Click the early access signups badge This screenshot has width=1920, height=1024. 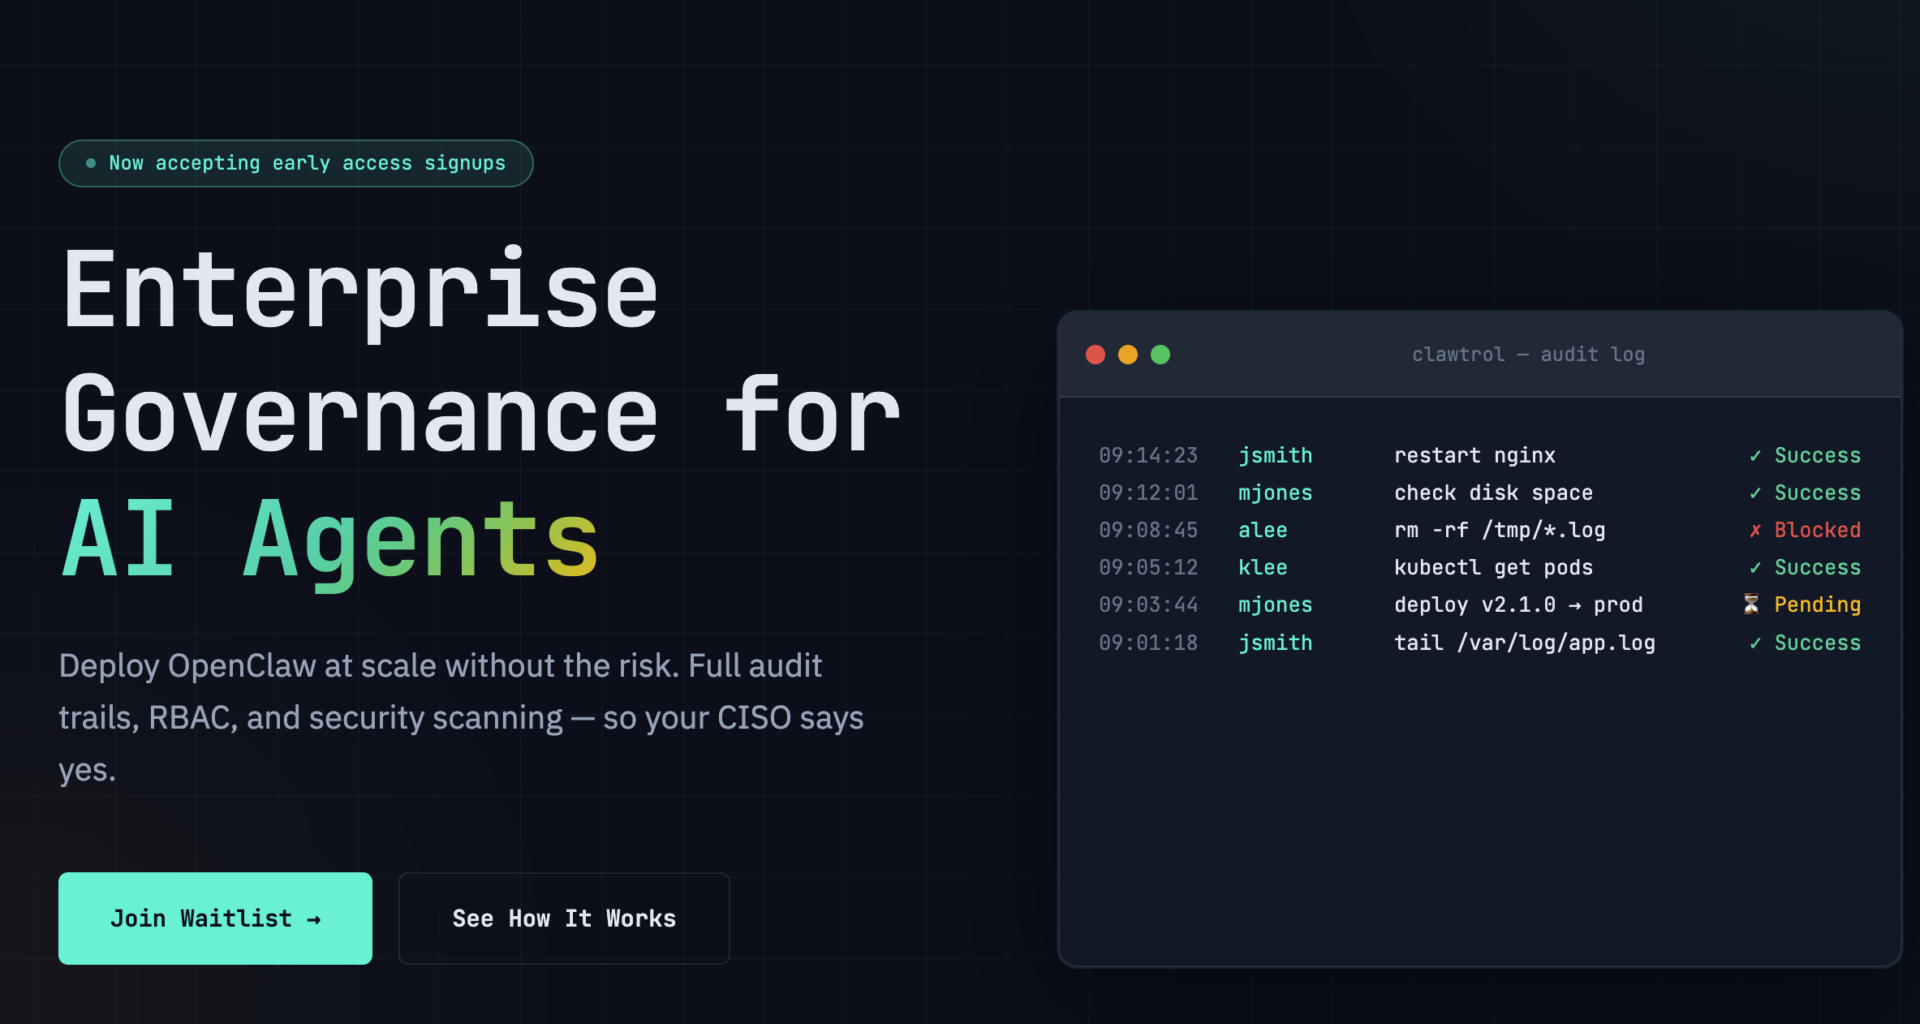(296, 163)
